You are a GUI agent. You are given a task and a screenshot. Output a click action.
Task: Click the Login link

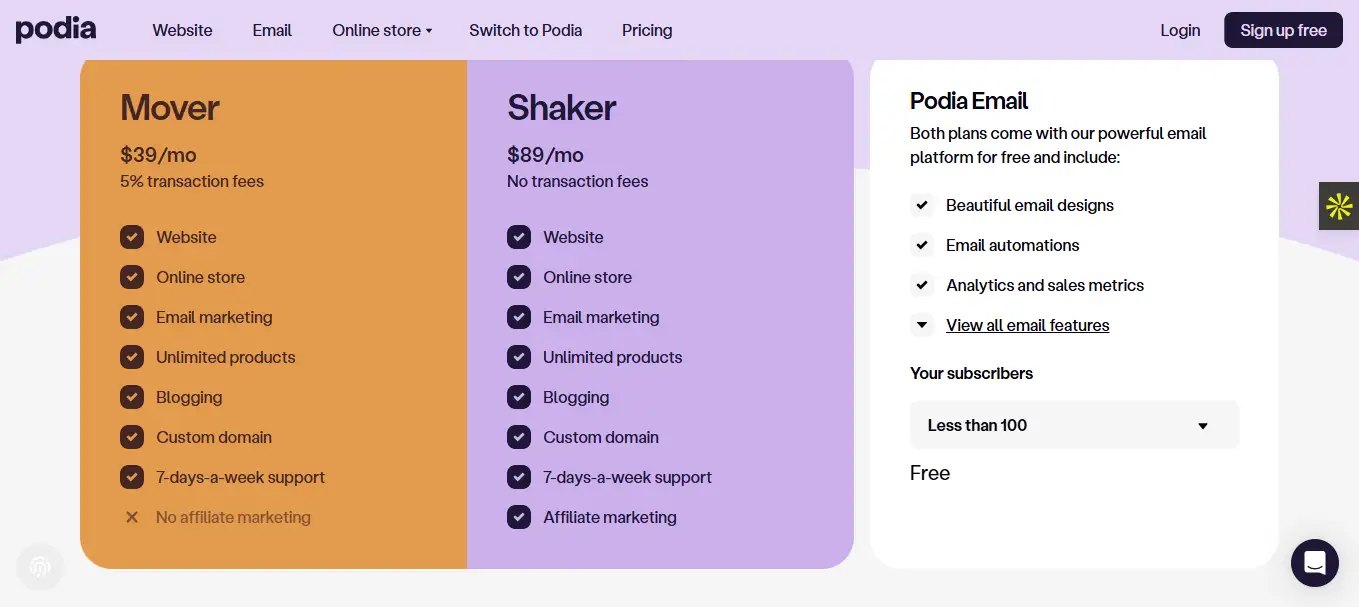point(1180,30)
